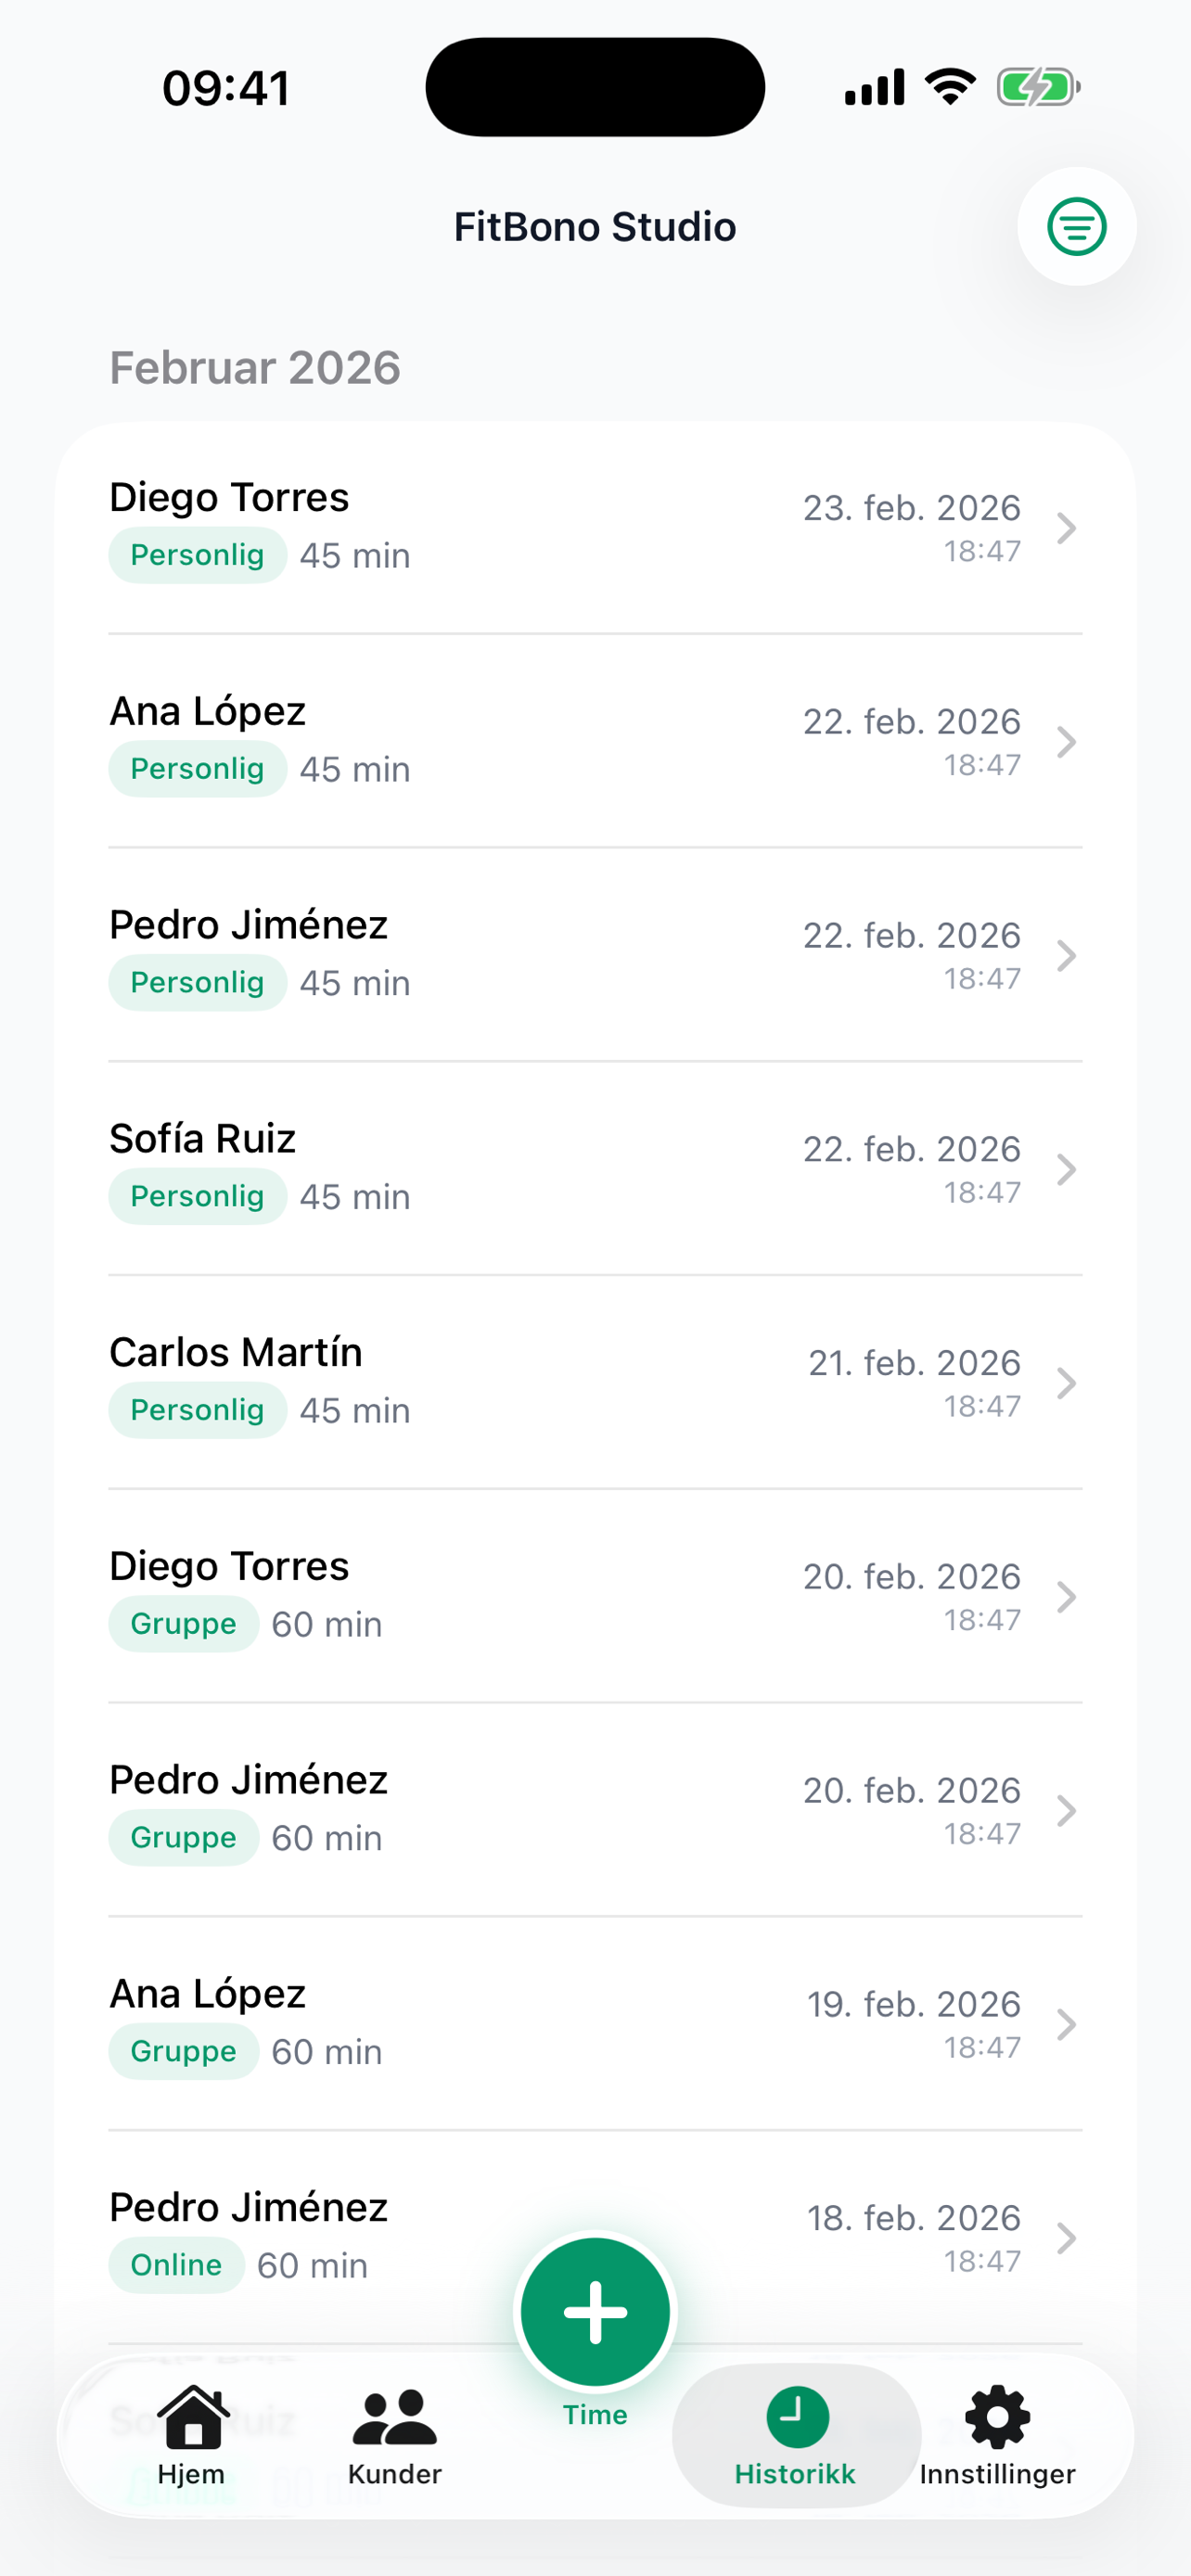Screen dimensions: 1191x2576
Task: Tap the Gruppe tag on Ana López
Action: [x=183, y=2051]
